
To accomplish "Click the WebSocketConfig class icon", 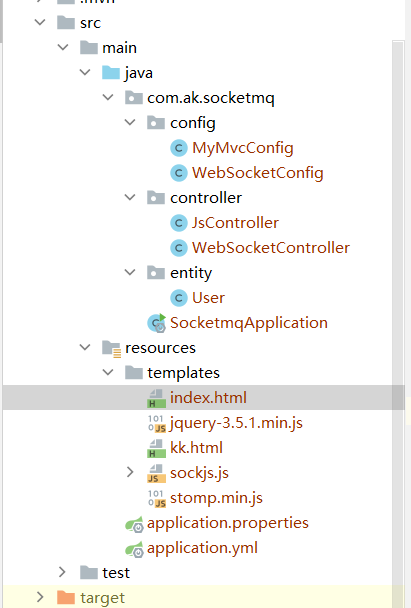I will click(x=179, y=173).
